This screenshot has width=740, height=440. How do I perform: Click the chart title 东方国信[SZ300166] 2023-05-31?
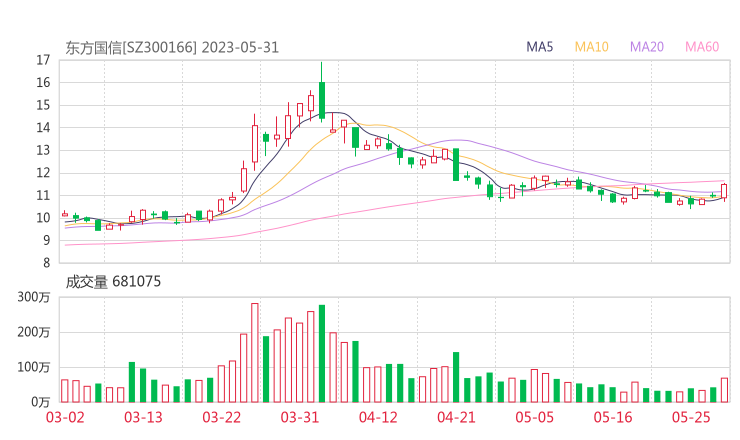point(172,48)
